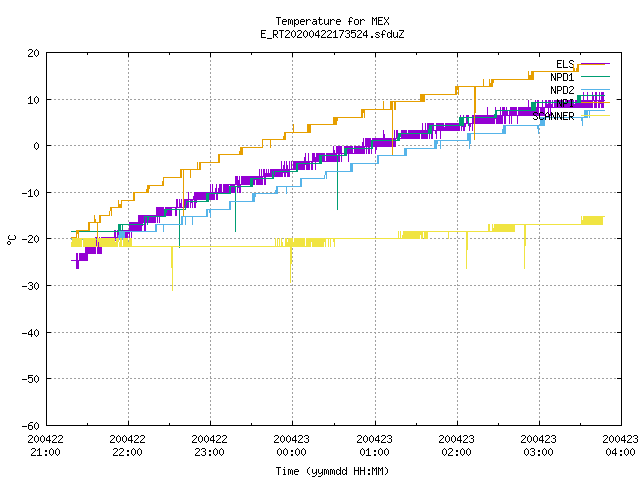Click the x-axis label 200423 03:00
This screenshot has width=640, height=480.
click(x=539, y=446)
